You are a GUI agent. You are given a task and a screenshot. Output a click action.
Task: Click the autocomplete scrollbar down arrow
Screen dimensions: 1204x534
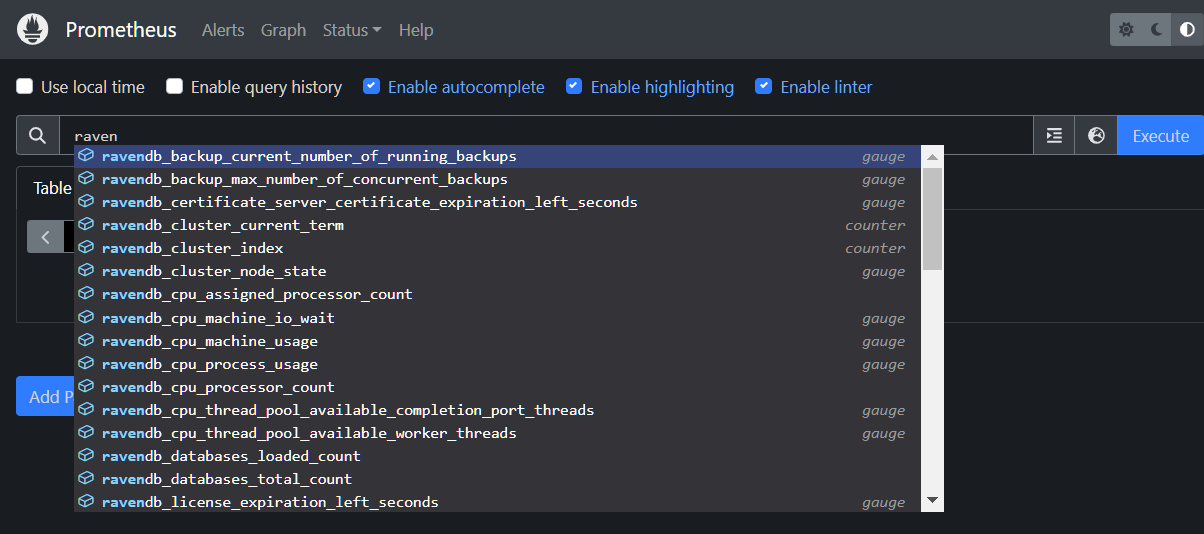point(932,500)
